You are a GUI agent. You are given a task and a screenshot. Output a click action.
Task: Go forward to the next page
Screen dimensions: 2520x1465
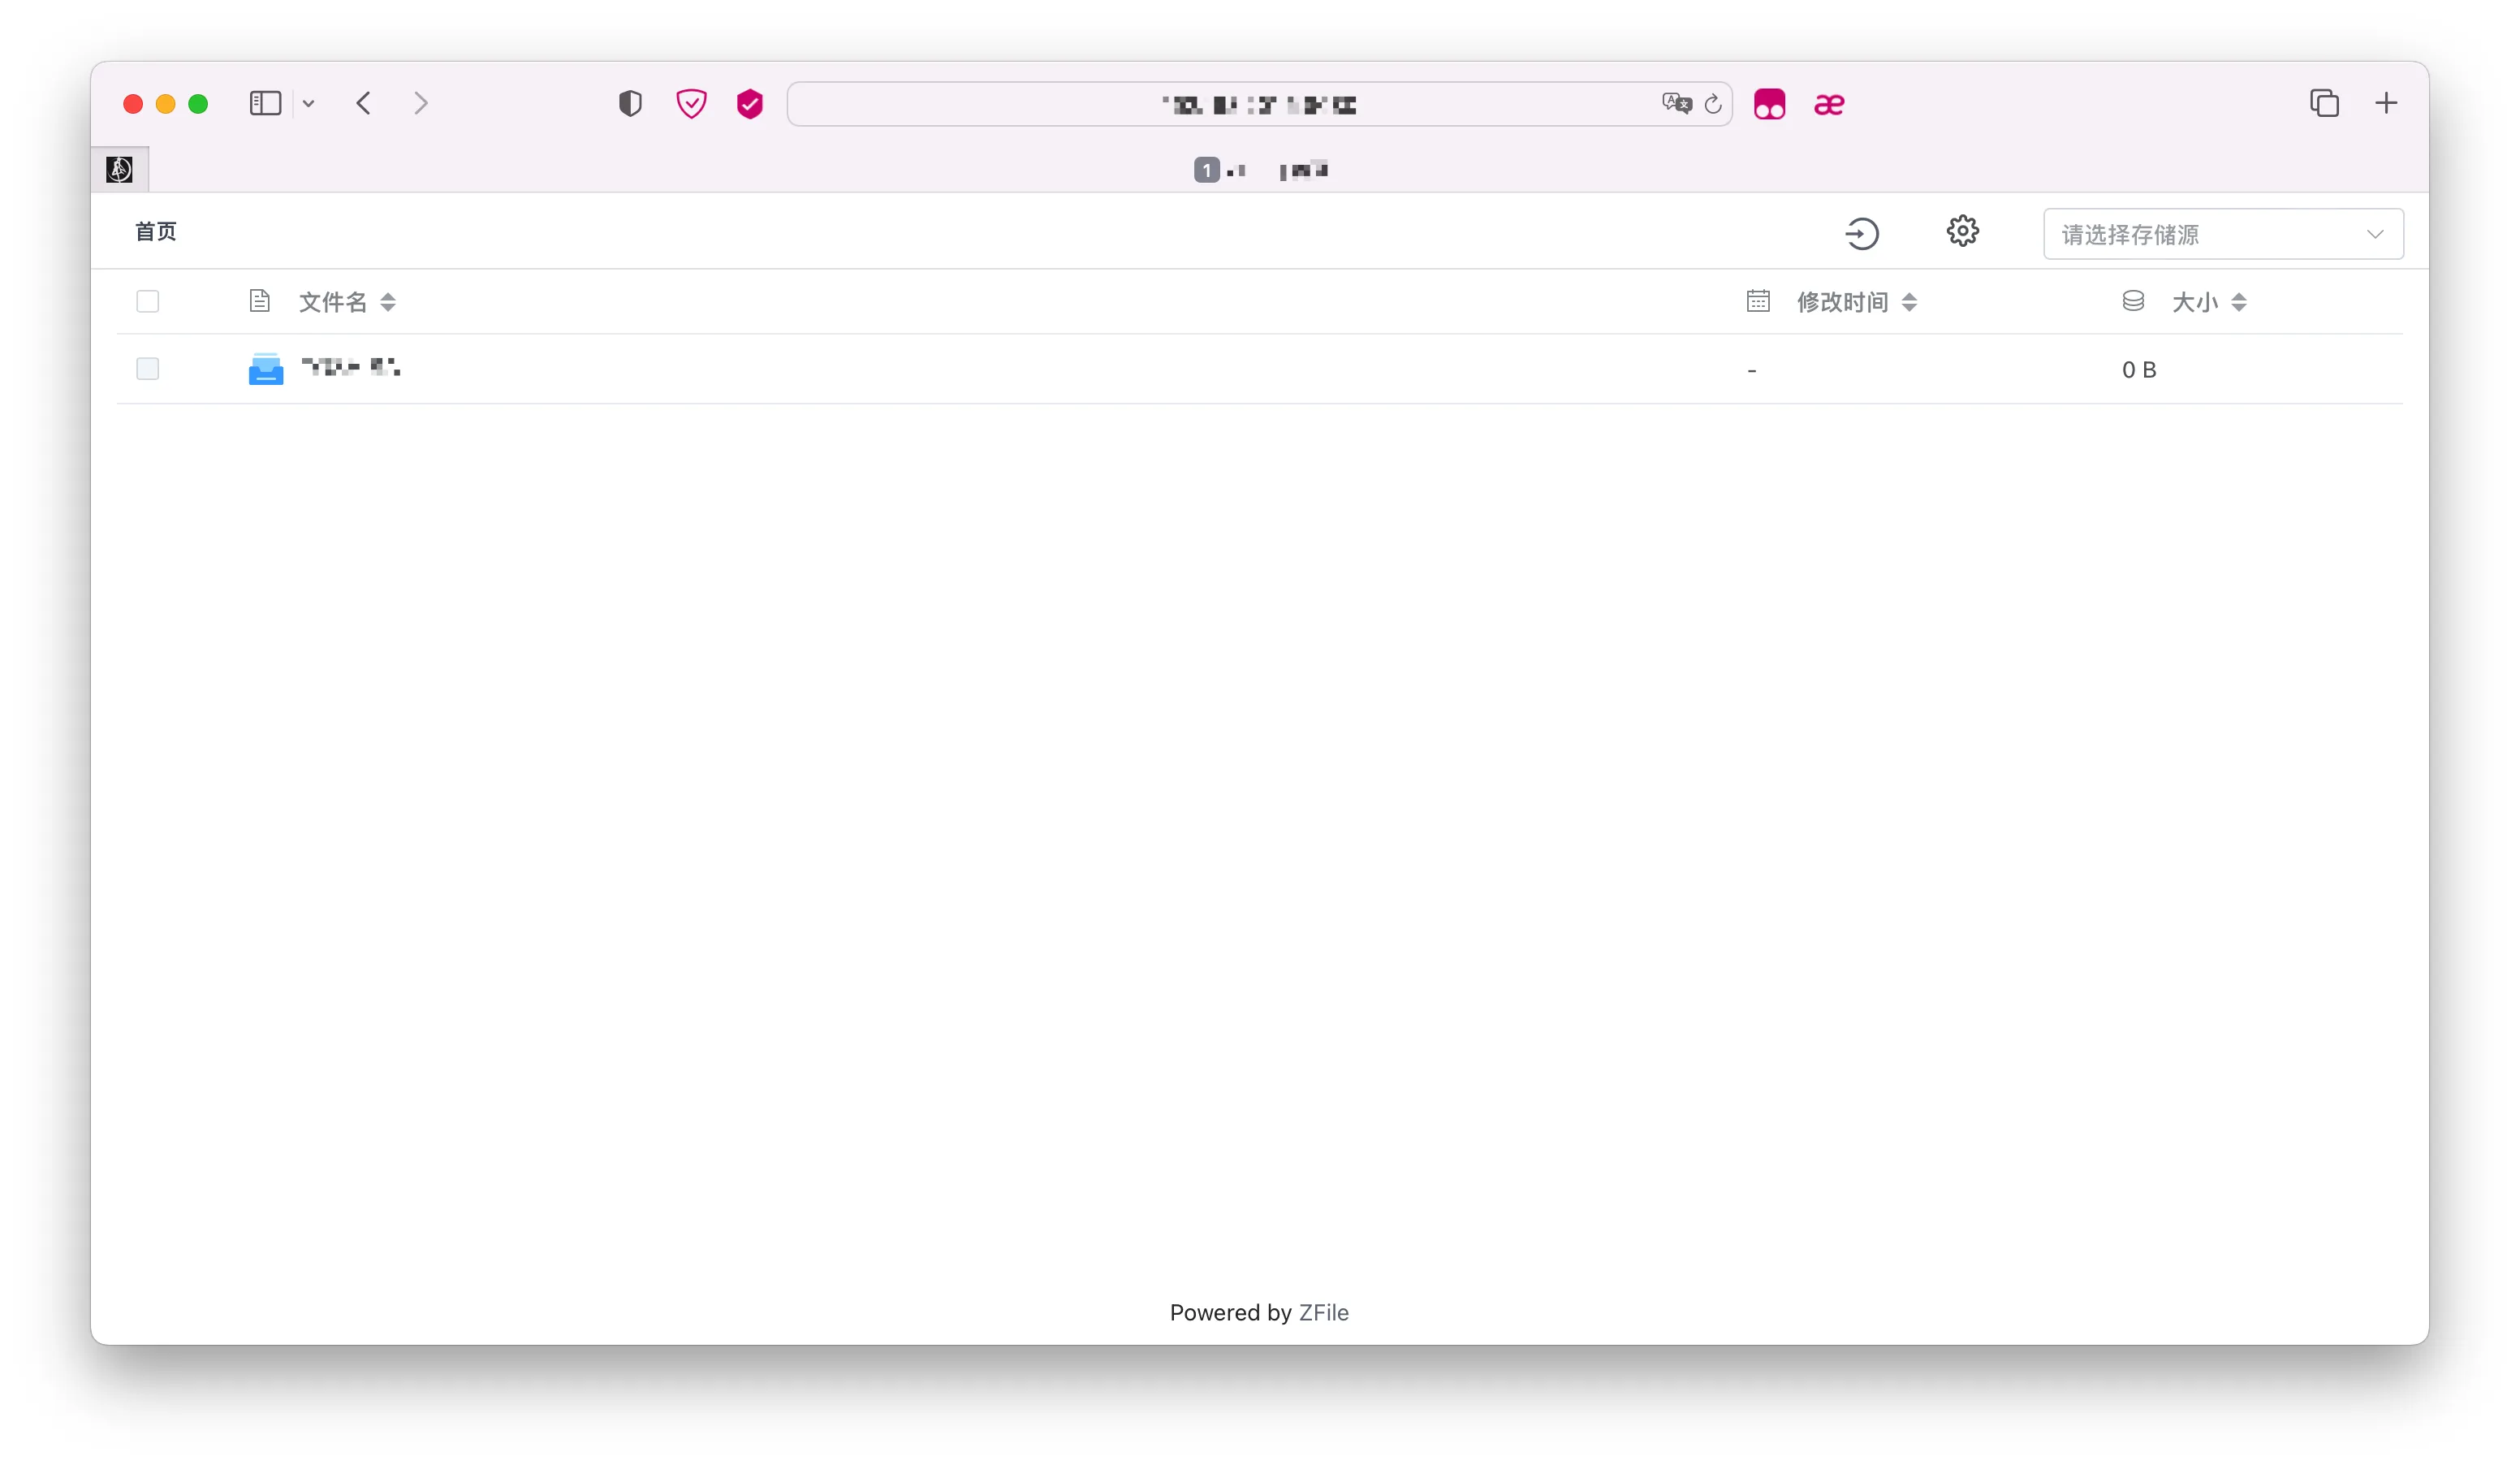pos(421,104)
